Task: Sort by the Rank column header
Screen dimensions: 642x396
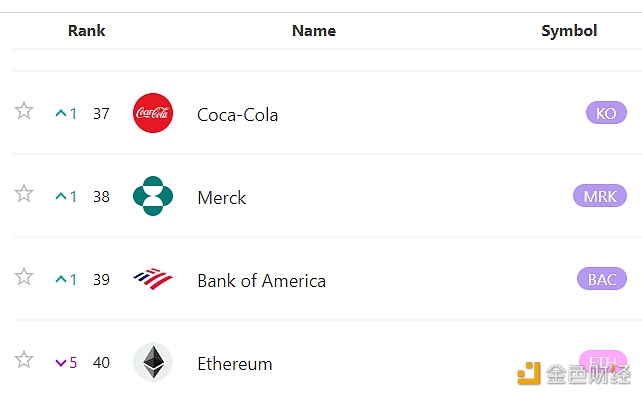Action: coord(86,31)
